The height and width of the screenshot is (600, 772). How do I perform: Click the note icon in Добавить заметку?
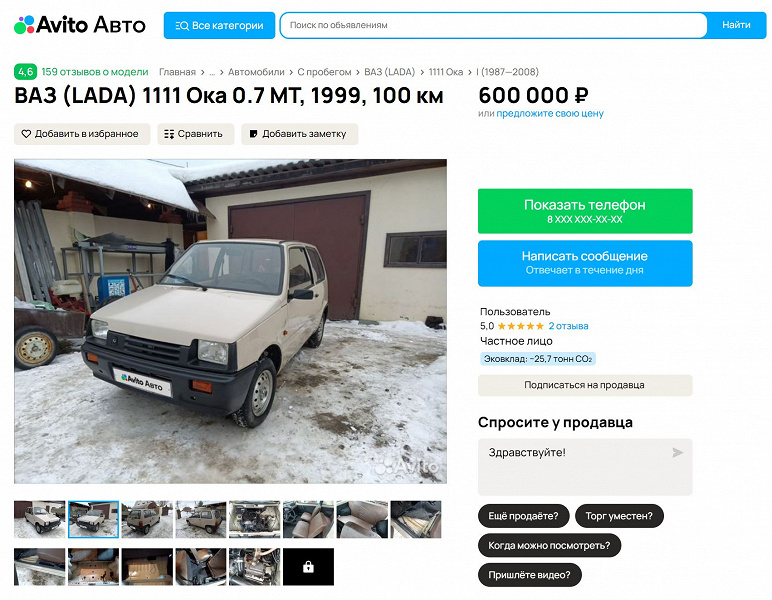pyautogui.click(x=254, y=134)
